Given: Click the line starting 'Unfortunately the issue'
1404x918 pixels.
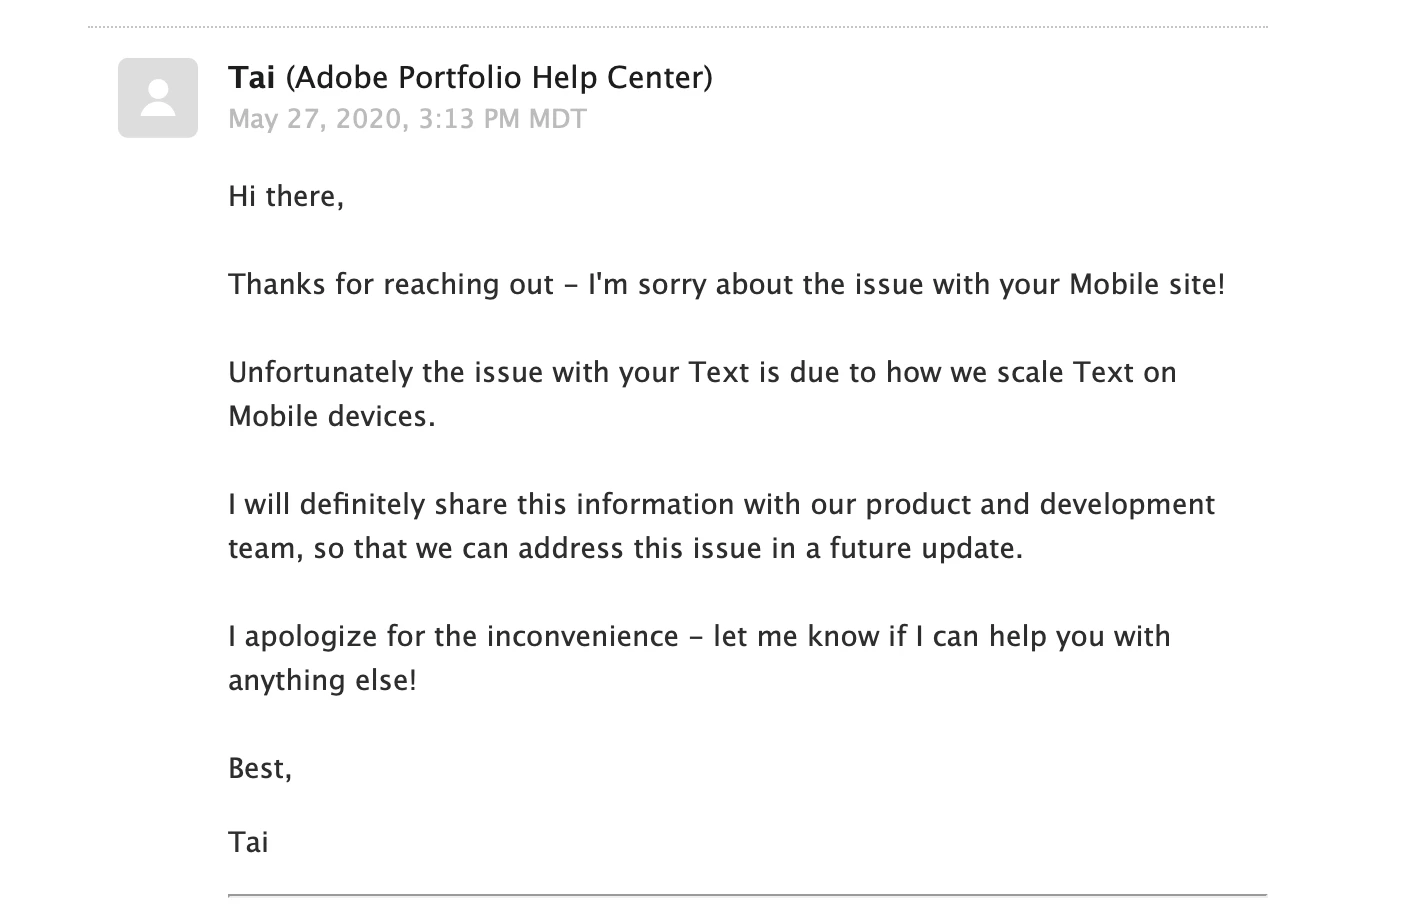Looking at the screenshot, I should click(702, 373).
